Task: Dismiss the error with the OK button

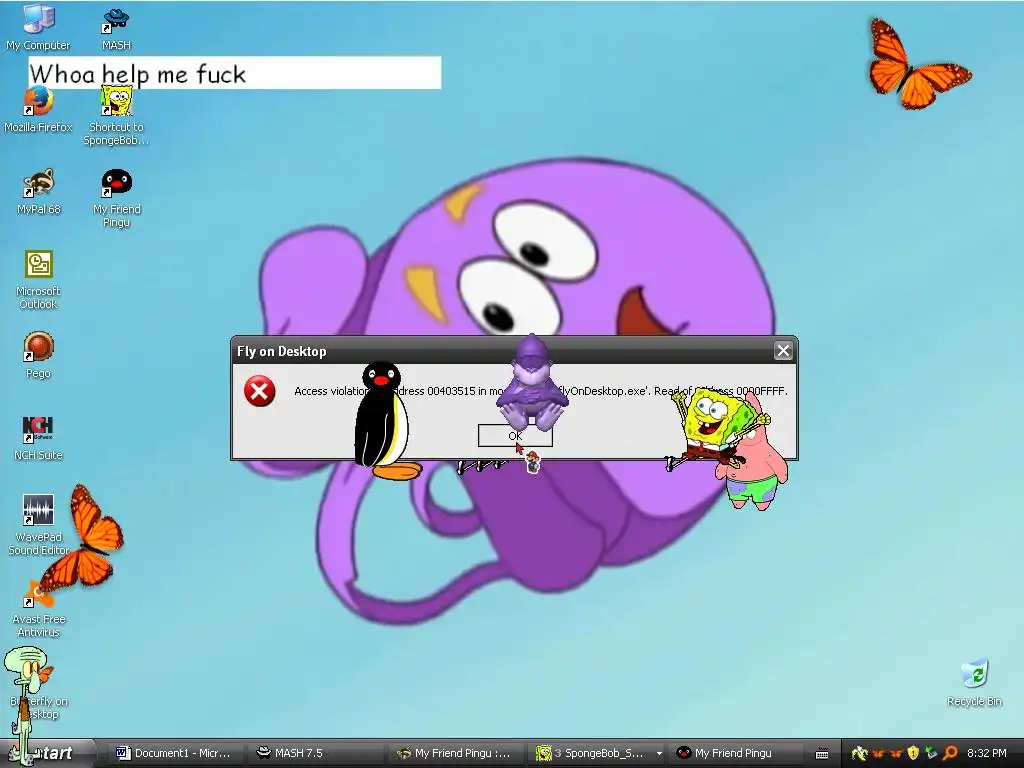Action: point(515,436)
